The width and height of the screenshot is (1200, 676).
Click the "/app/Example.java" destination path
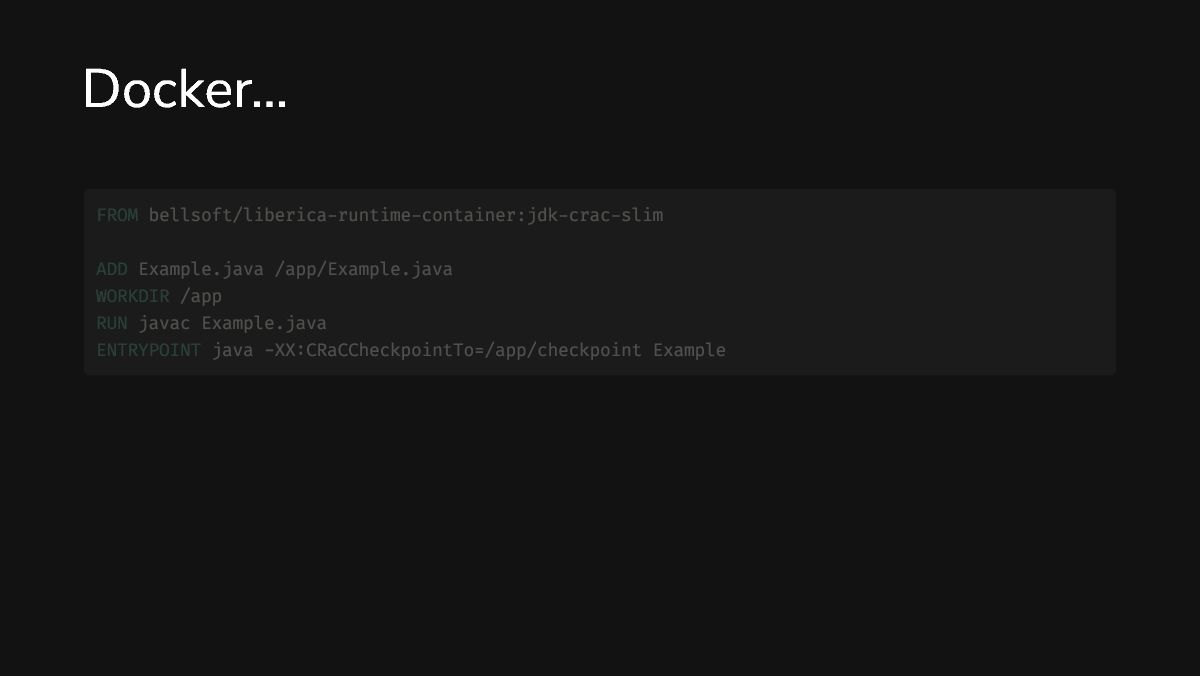click(364, 269)
